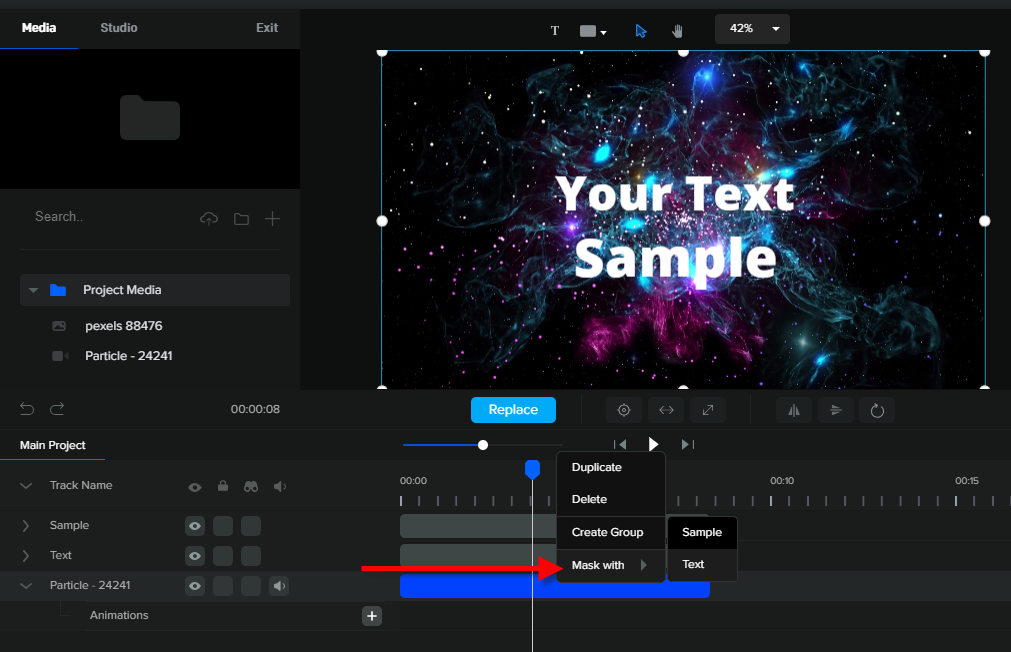Toggle solo box on the Text track
This screenshot has width=1011, height=652.
point(251,556)
